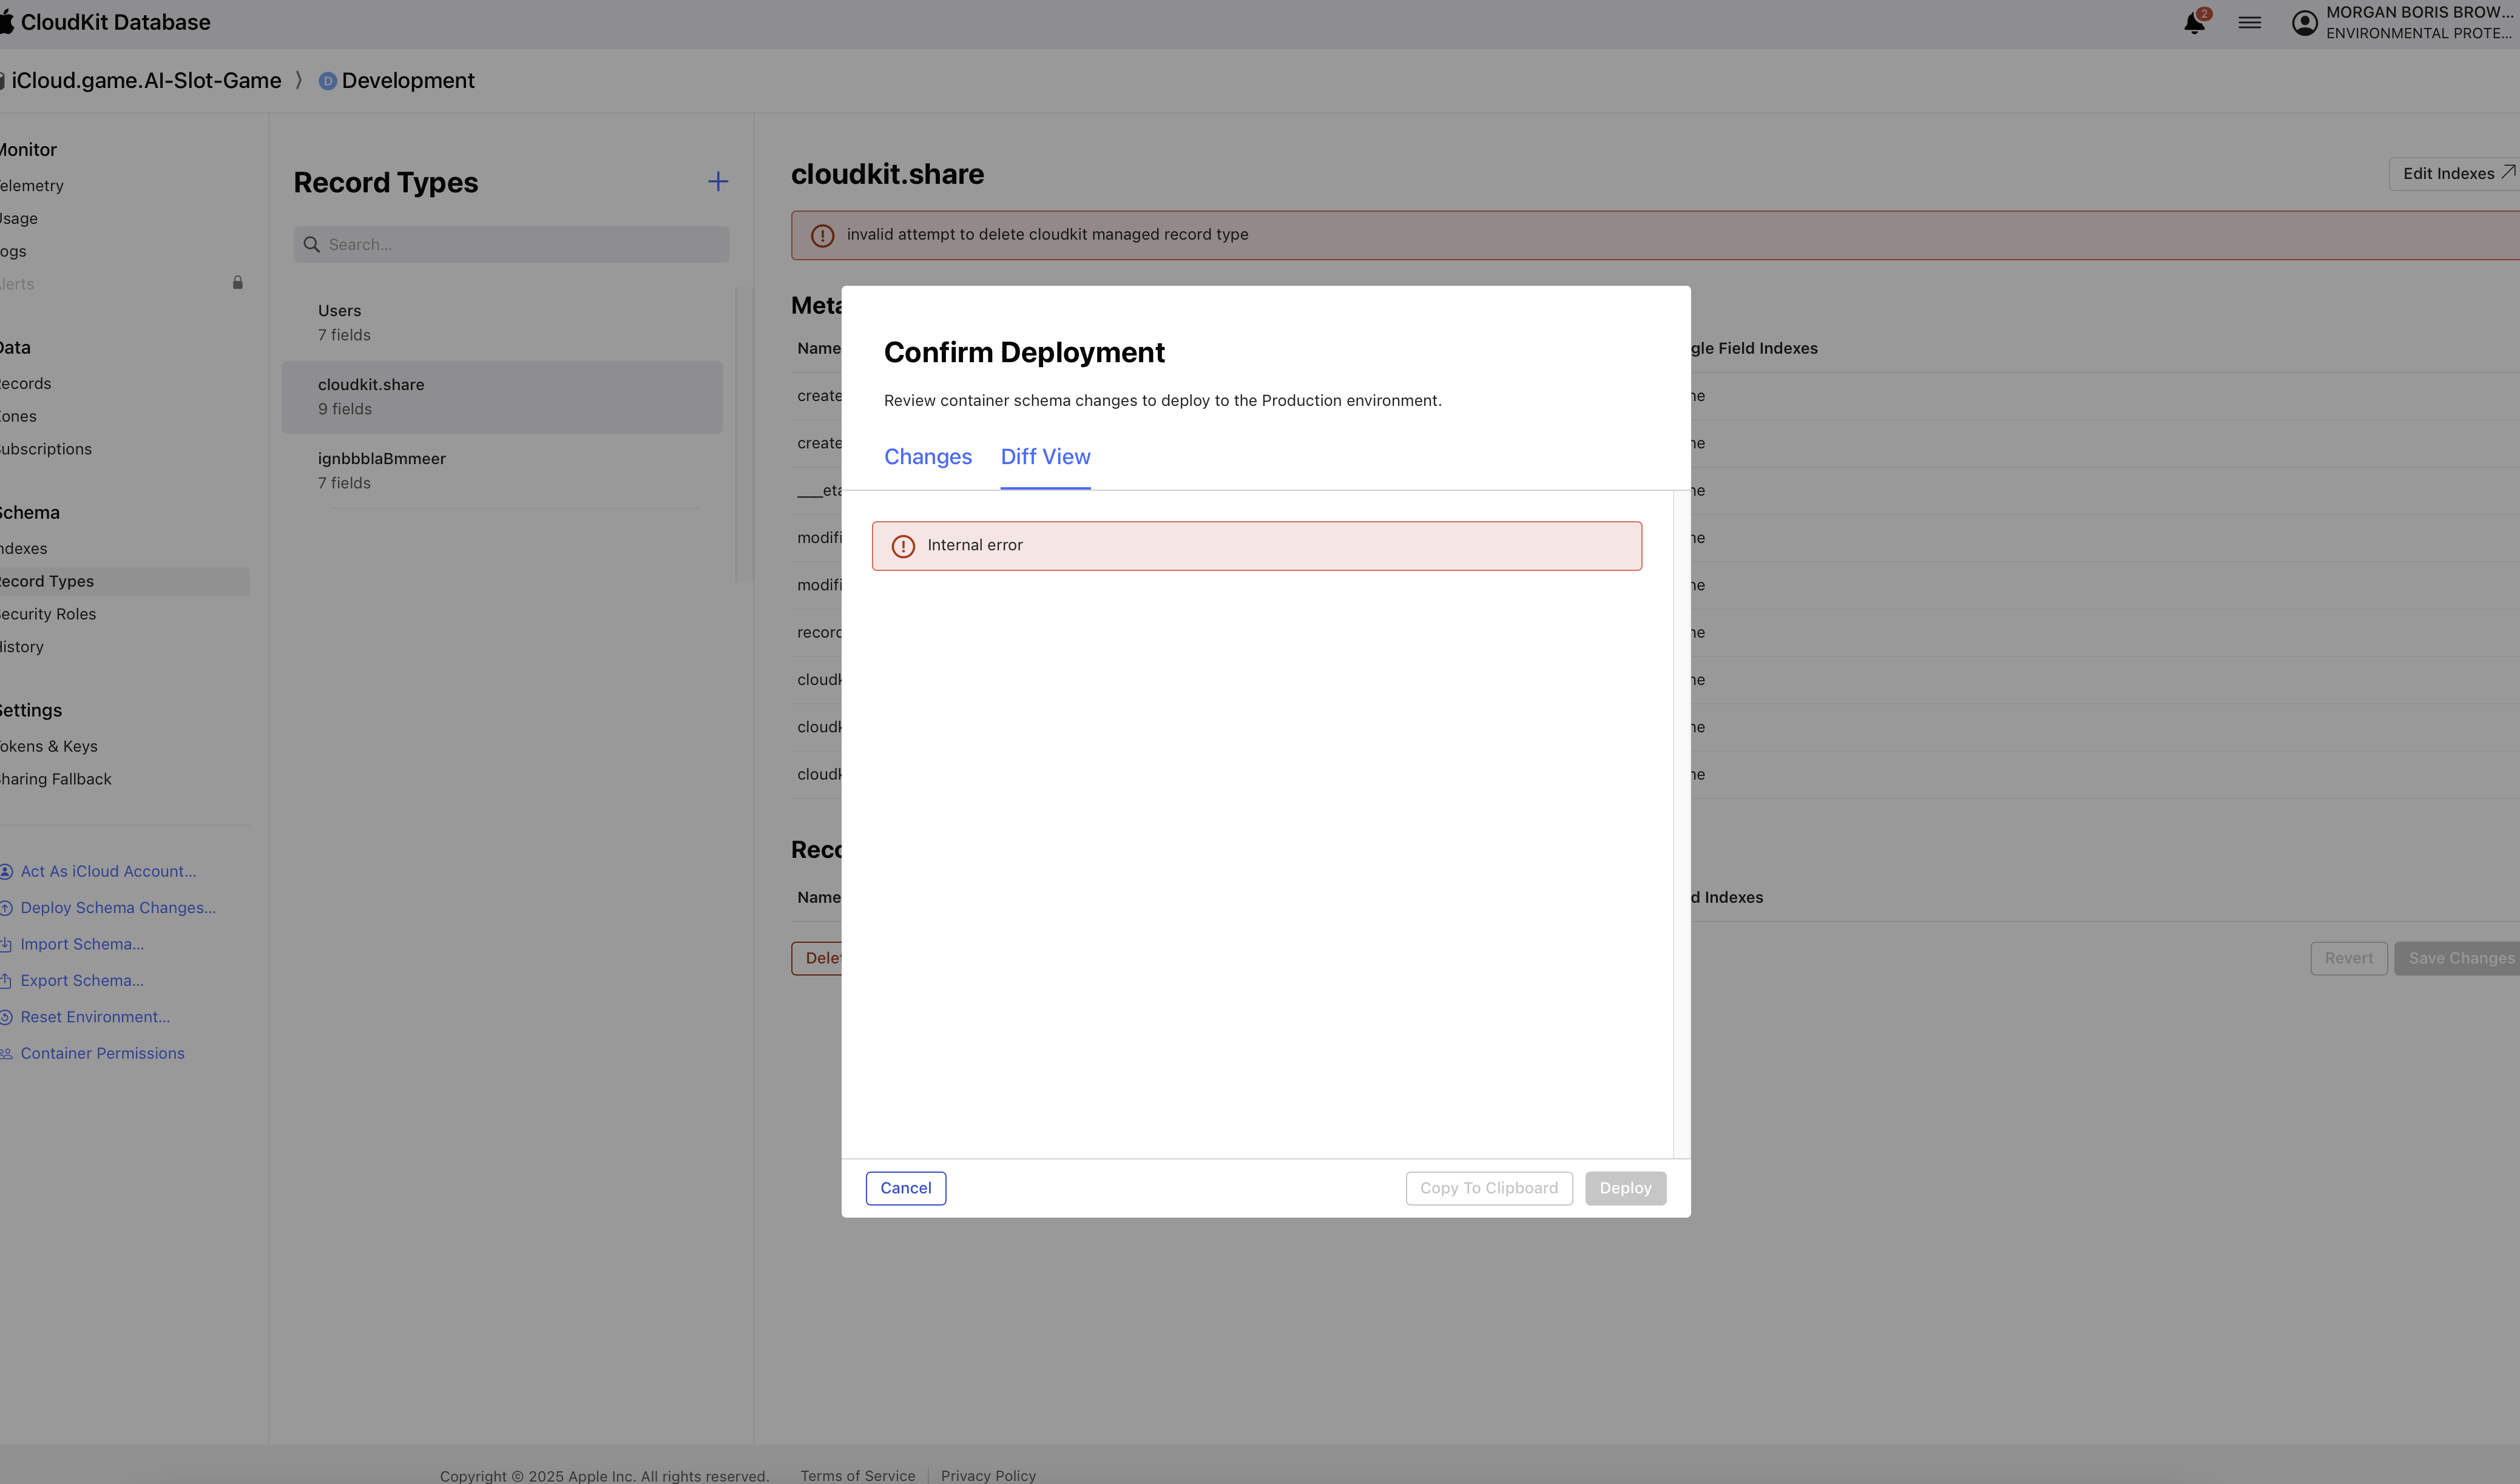Viewport: 2520px width, 1484px height.
Task: Click the managed record type error icon
Action: pyautogui.click(x=822, y=235)
